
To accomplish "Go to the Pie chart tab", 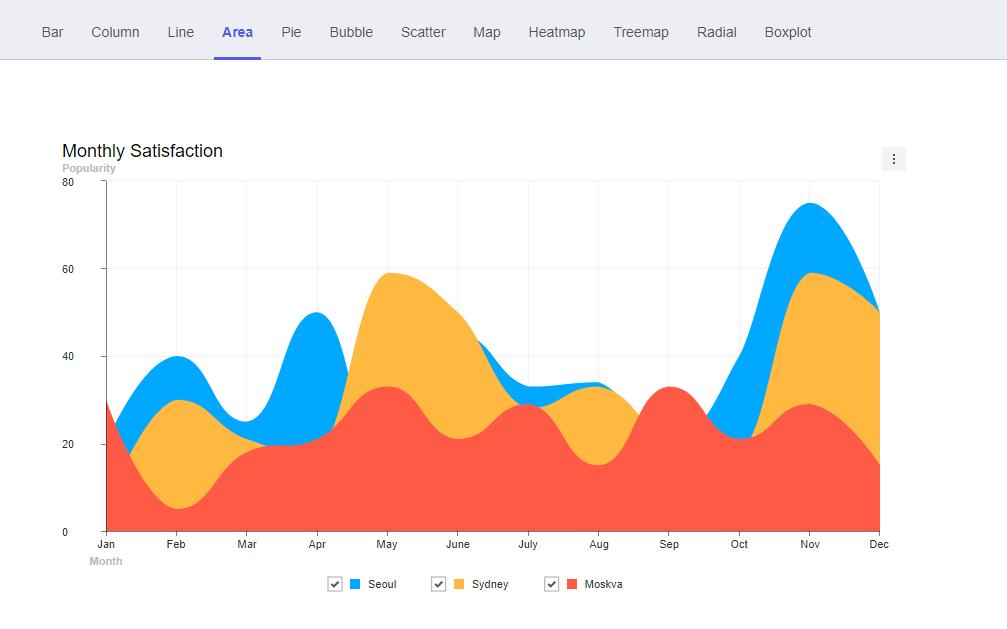I will coord(291,32).
